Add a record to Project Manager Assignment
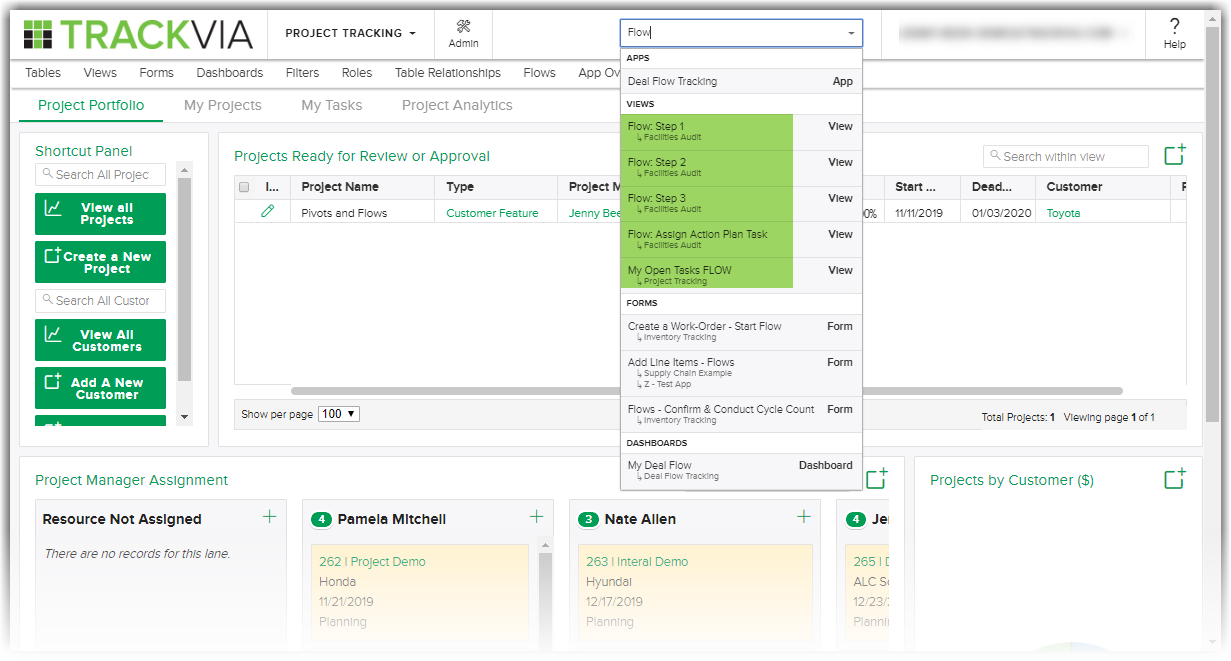1231x661 pixels. 876,479
